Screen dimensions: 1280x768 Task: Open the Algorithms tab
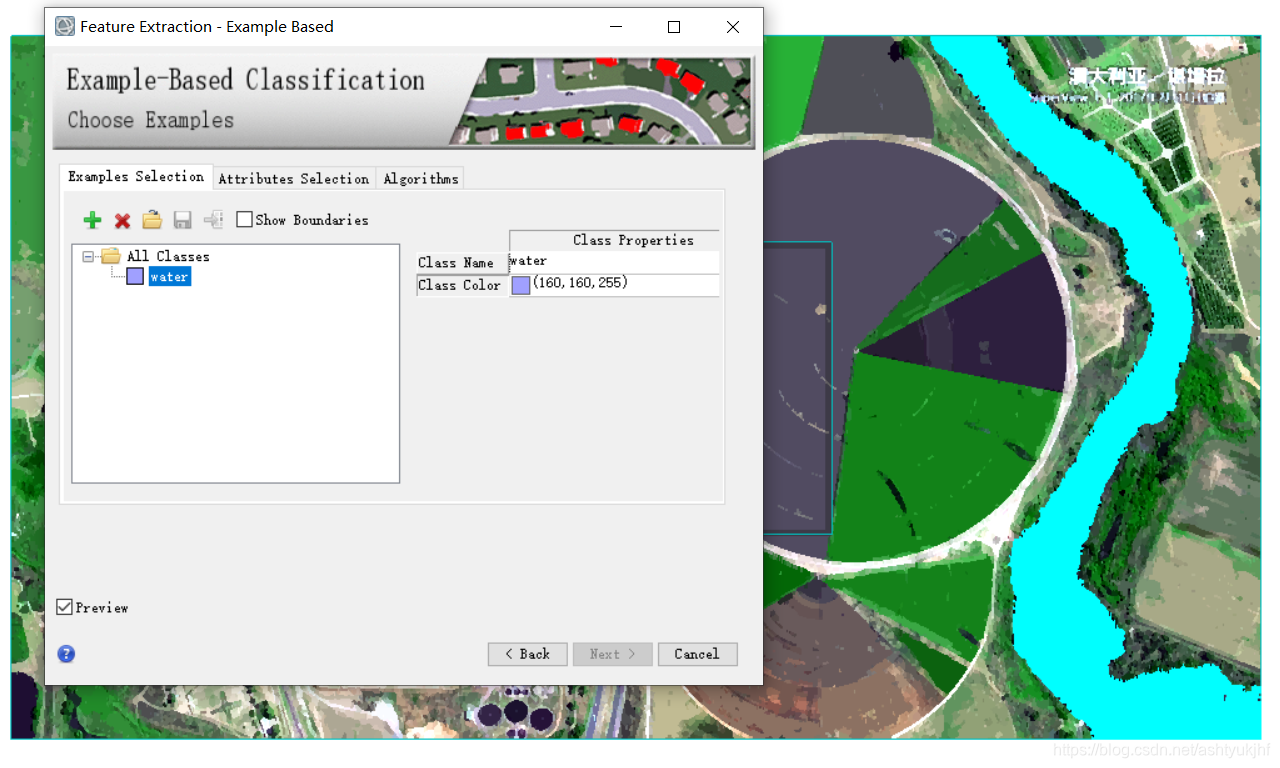point(421,179)
